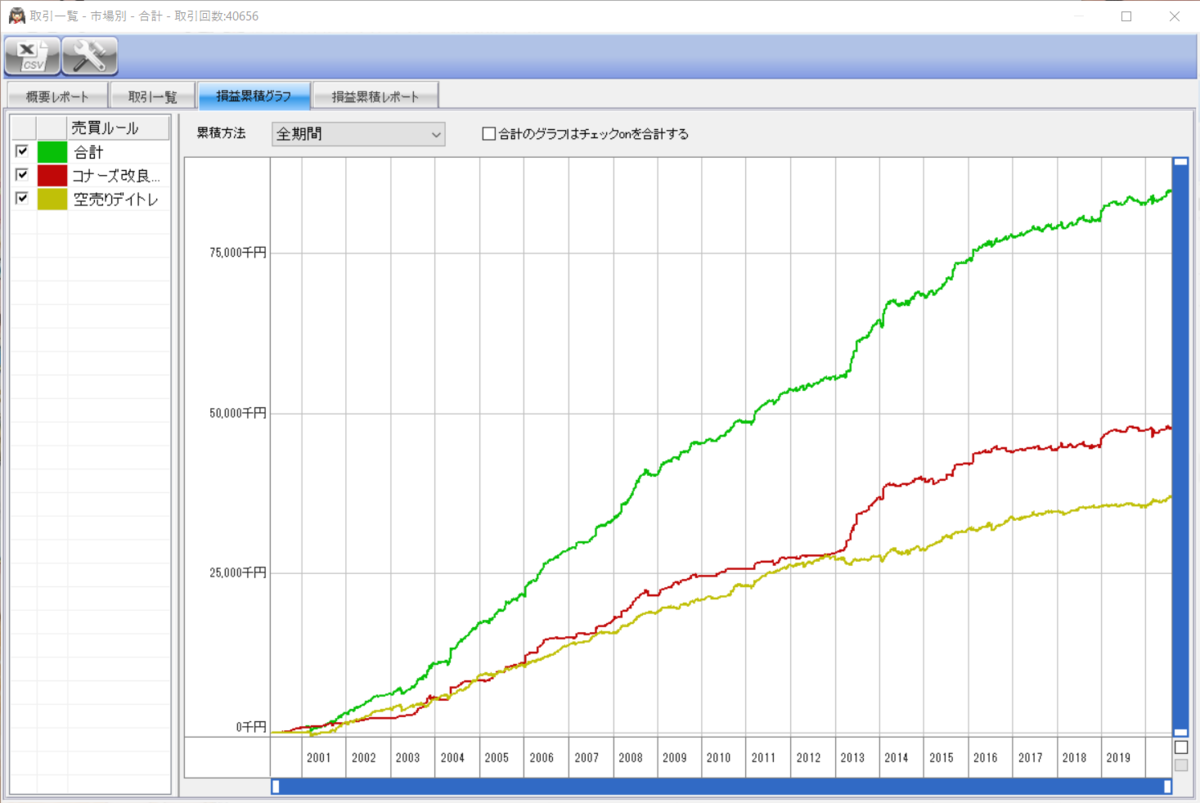Click the horizontal blue time range bar
This screenshot has width=1200, height=803.
pyautogui.click(x=721, y=786)
